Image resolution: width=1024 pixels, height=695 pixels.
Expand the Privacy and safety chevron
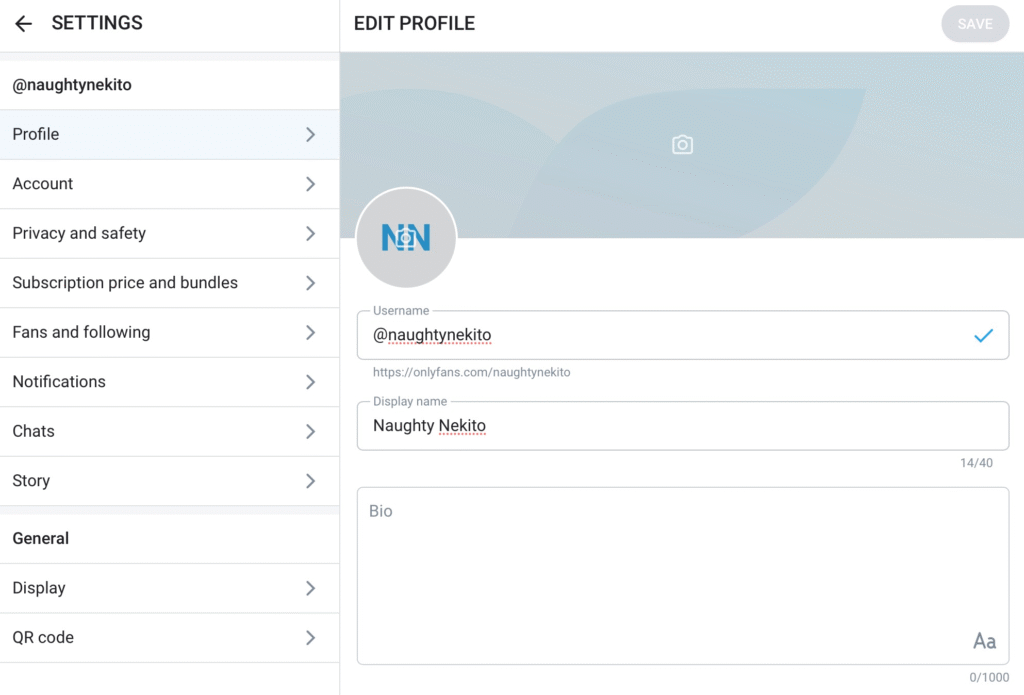[310, 233]
